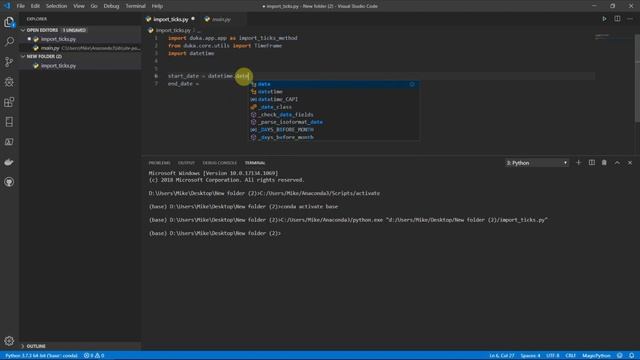Switch to Problems panel tab
Image resolution: width=640 pixels, height=360 pixels.
point(159,163)
